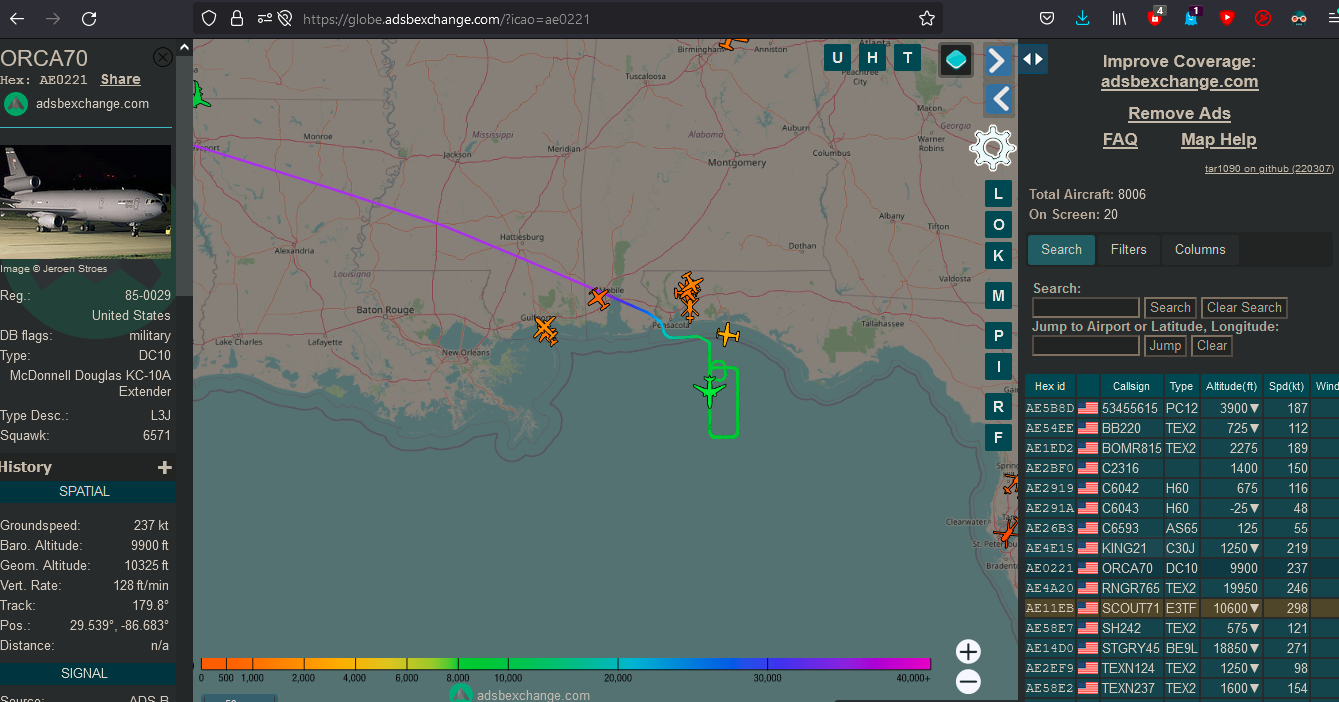Click Clear next to Jump
Image resolution: width=1339 pixels, height=702 pixels.
click(1212, 346)
